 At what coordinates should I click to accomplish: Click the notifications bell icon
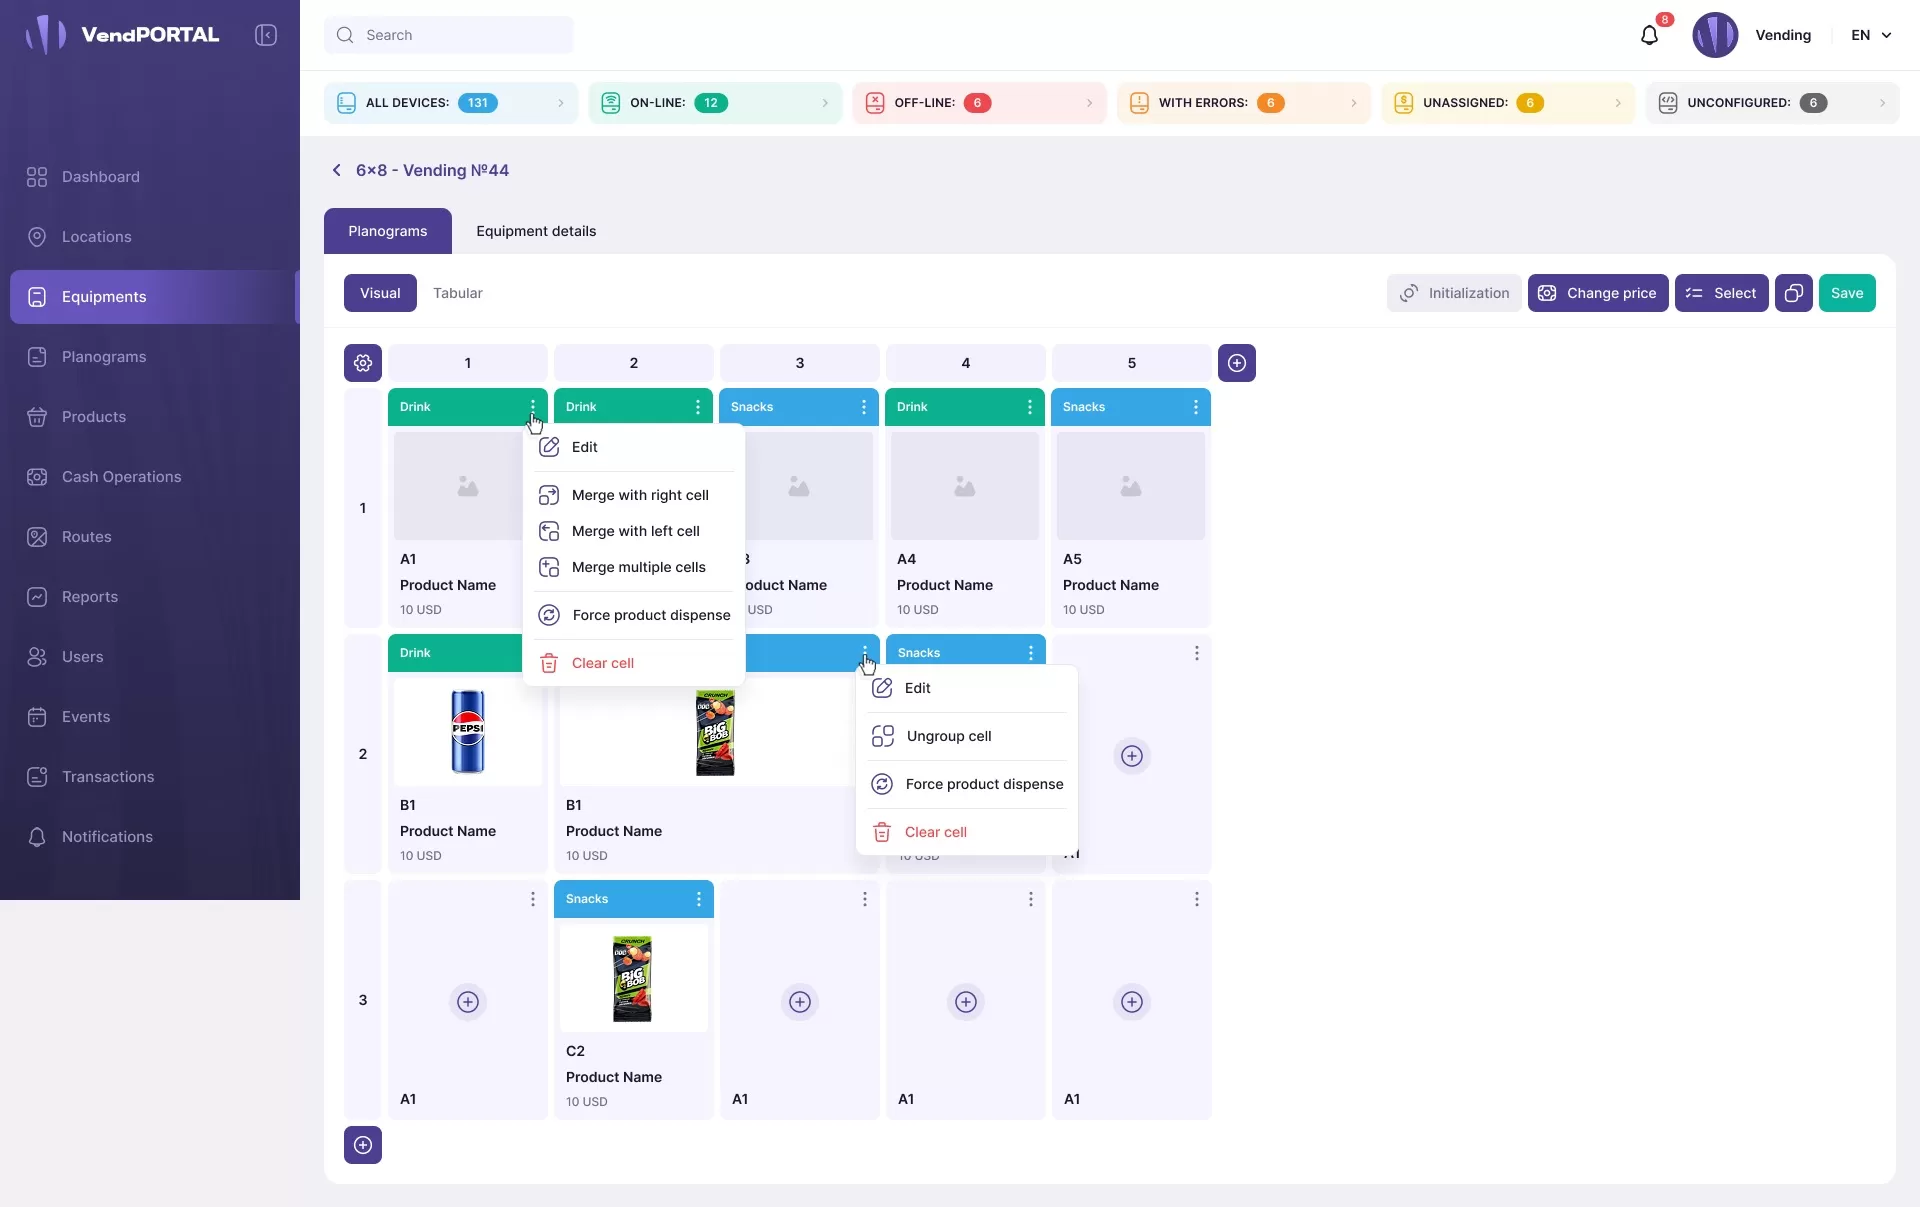coord(1649,36)
